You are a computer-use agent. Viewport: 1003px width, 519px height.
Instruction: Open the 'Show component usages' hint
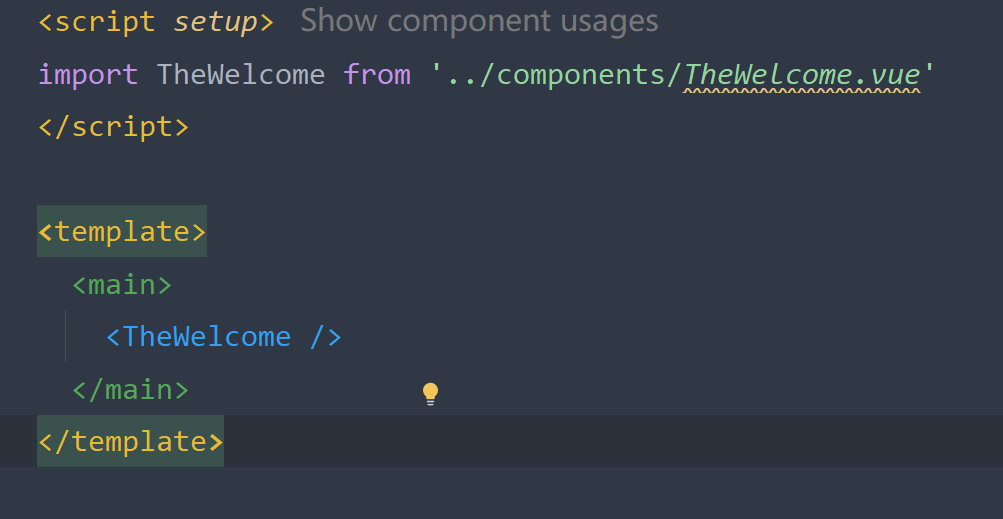click(x=479, y=21)
